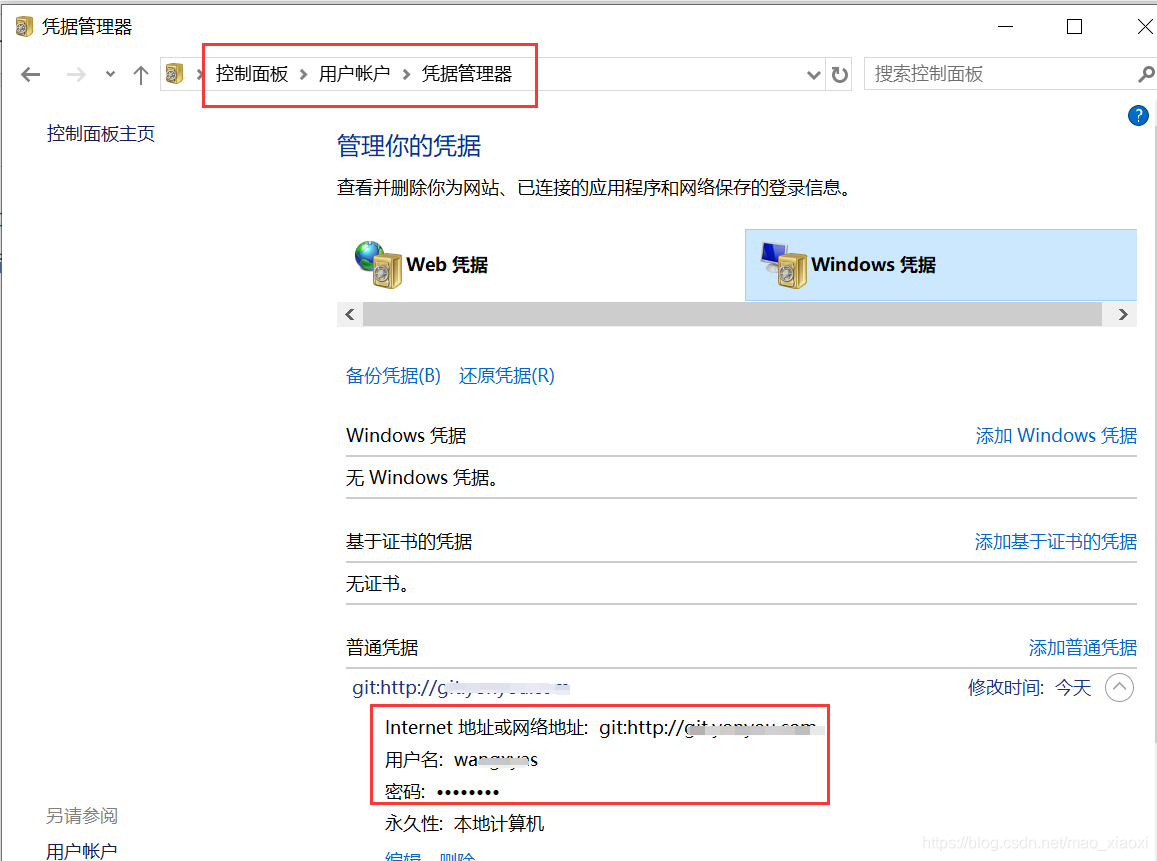Click the Credential Manager address bar folder icon
This screenshot has height=861, width=1157.
175,73
